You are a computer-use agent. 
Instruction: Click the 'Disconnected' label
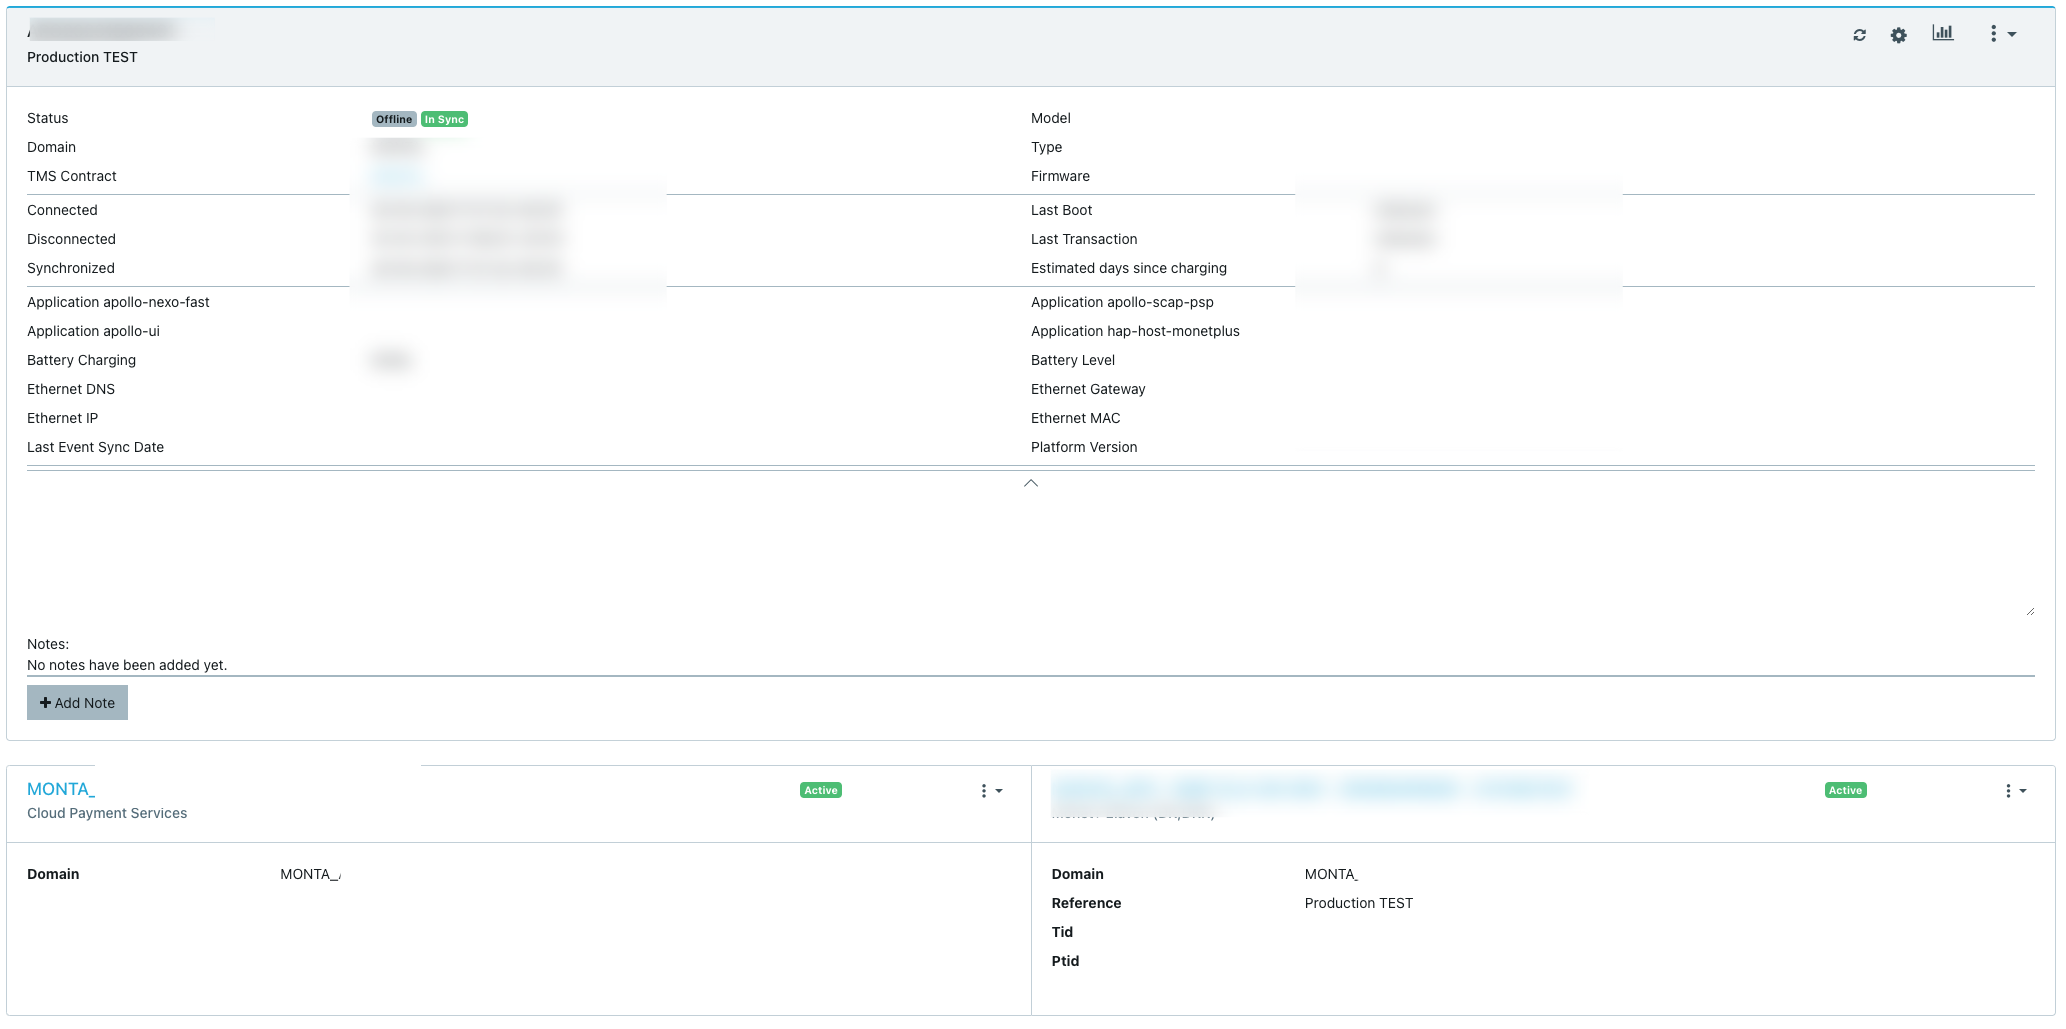coord(71,239)
